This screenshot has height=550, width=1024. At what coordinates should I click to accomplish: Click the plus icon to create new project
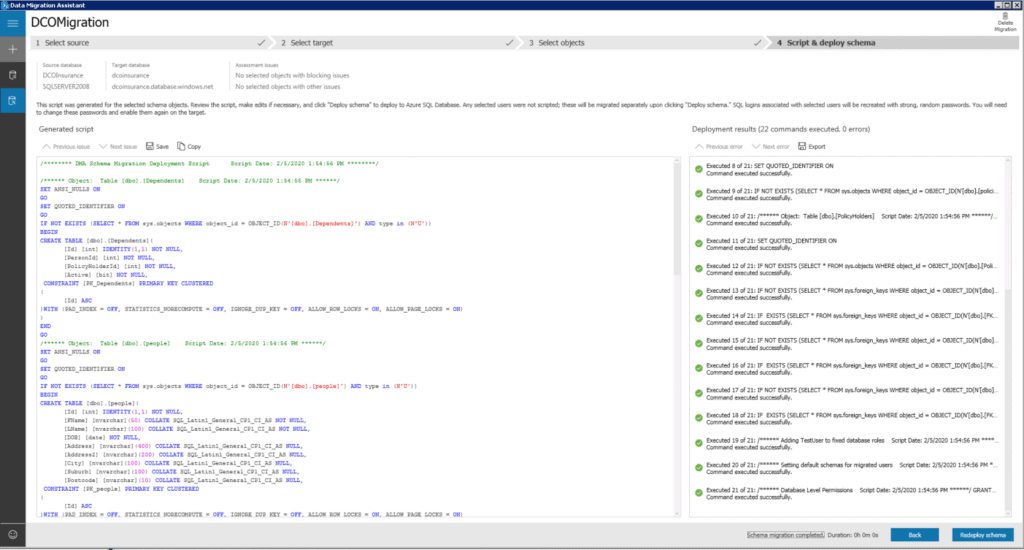[x=13, y=48]
